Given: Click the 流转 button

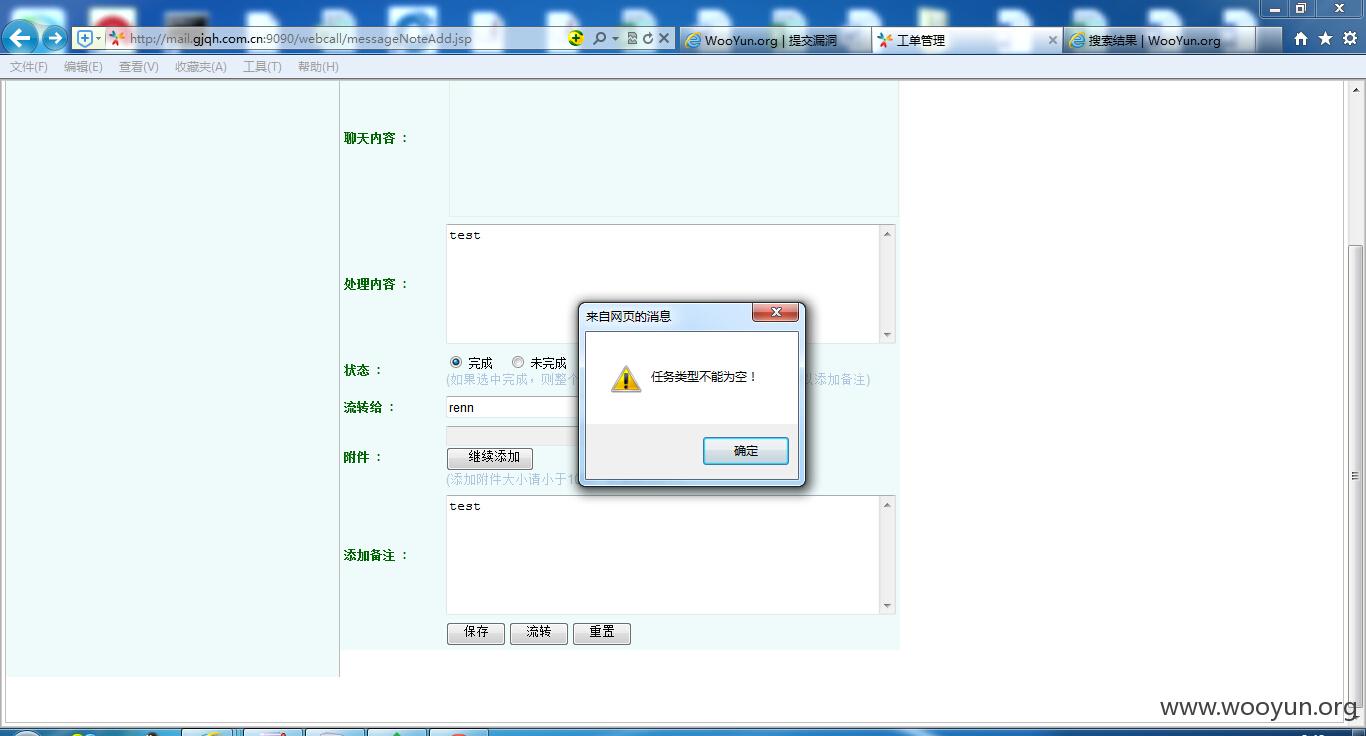Looking at the screenshot, I should [539, 633].
